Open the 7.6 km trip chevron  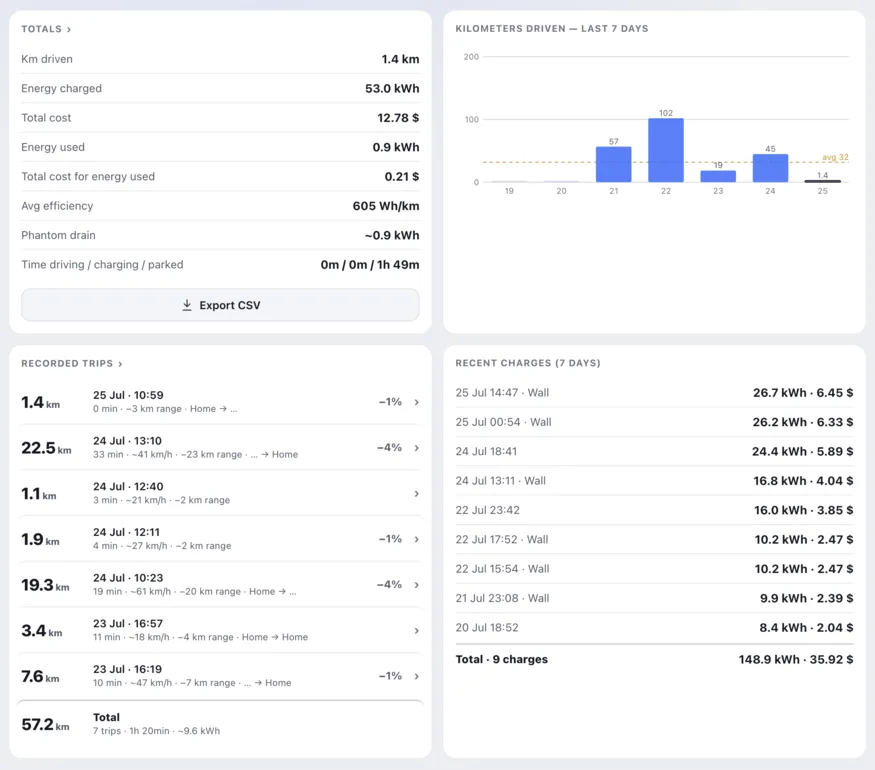(x=416, y=676)
